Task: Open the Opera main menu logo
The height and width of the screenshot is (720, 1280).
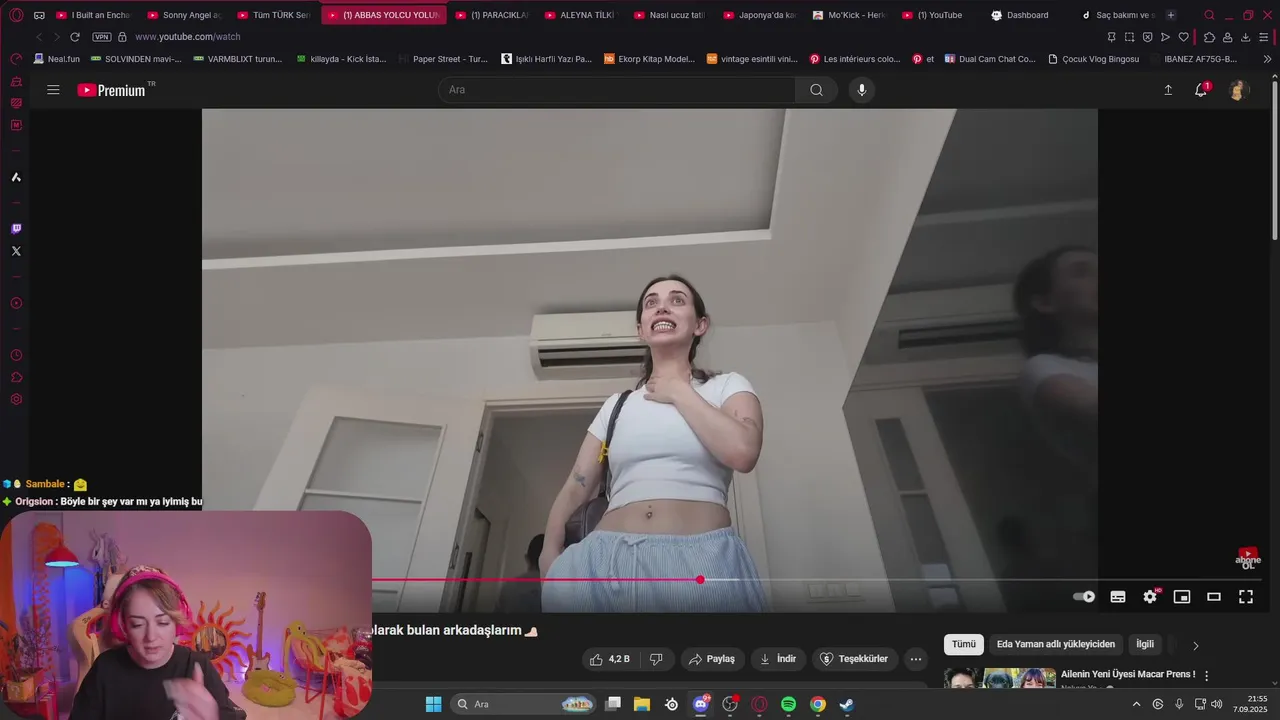Action: (16, 15)
